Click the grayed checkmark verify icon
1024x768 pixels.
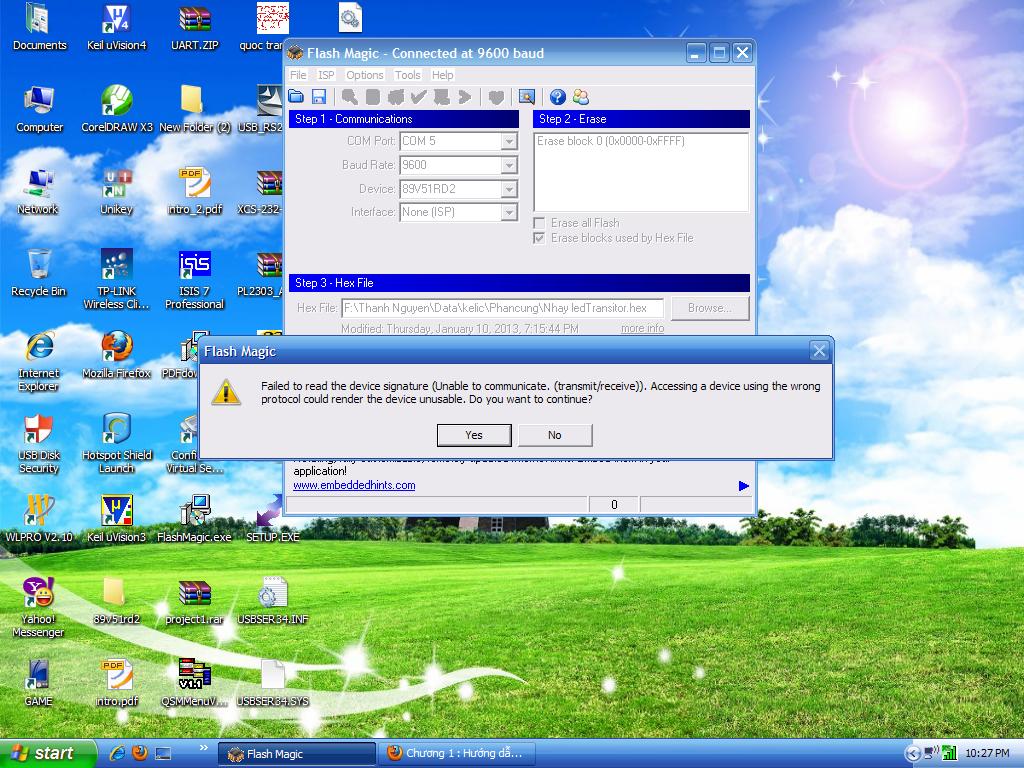pyautogui.click(x=419, y=97)
